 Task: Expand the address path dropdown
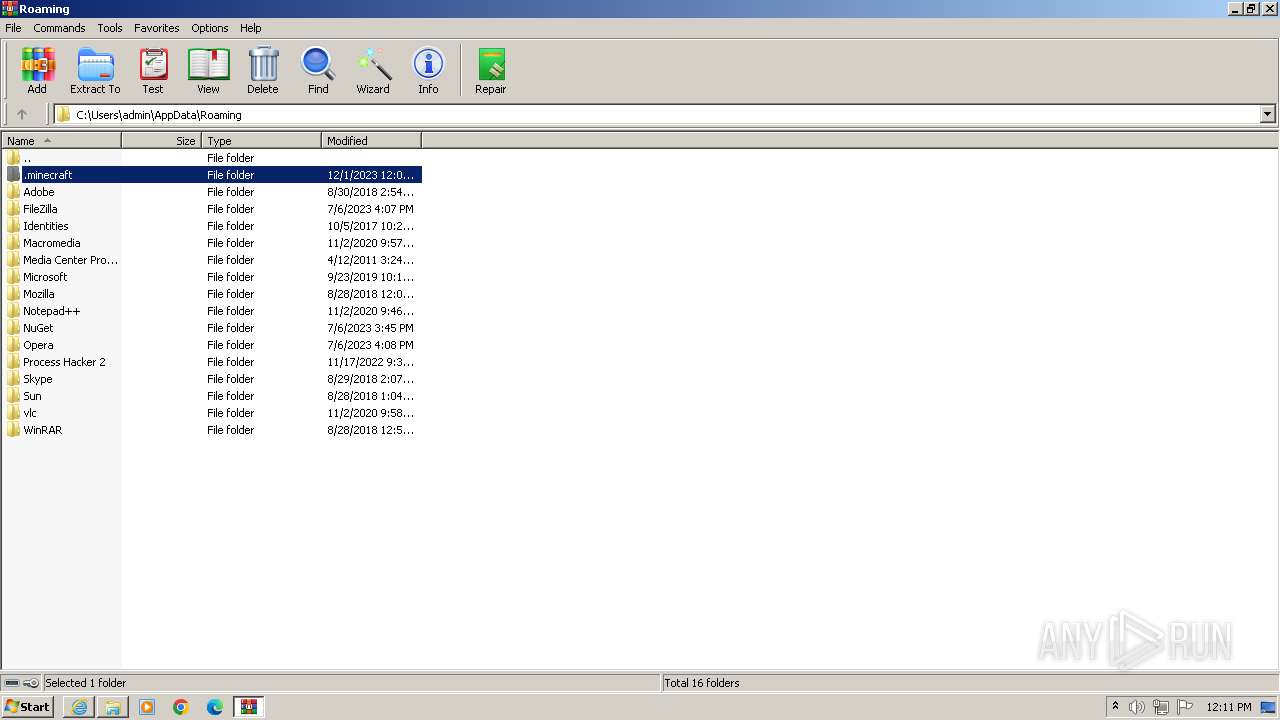(x=1267, y=114)
